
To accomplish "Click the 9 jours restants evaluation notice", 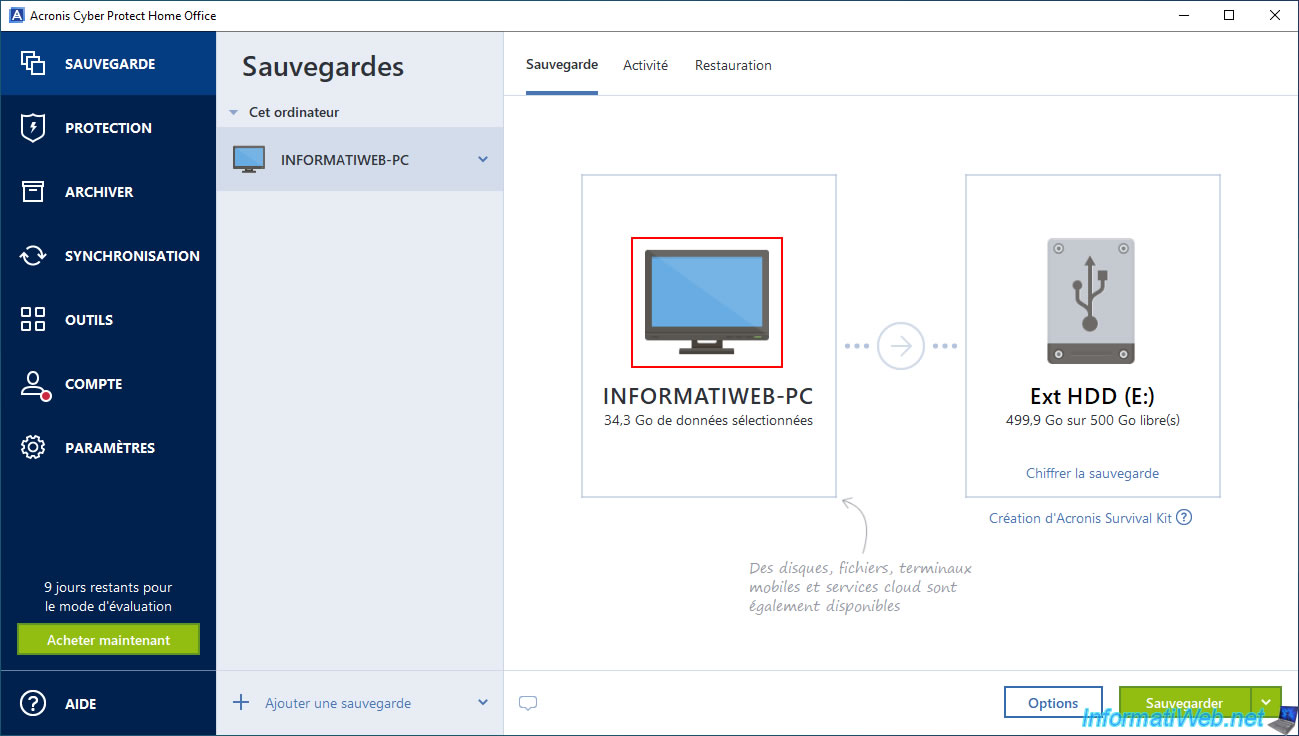I will 108,597.
